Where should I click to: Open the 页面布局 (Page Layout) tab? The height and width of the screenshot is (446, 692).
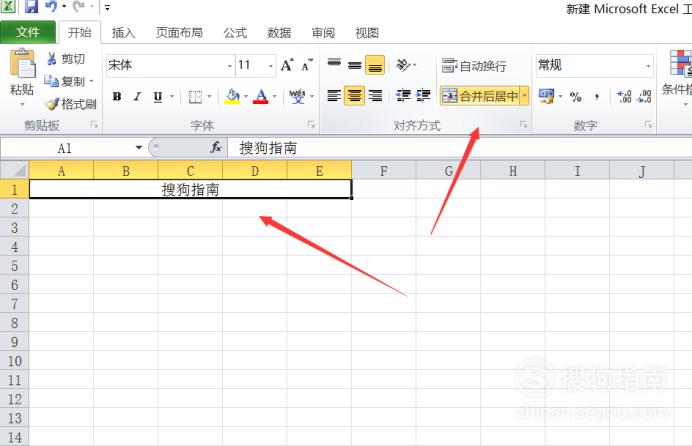pos(179,33)
